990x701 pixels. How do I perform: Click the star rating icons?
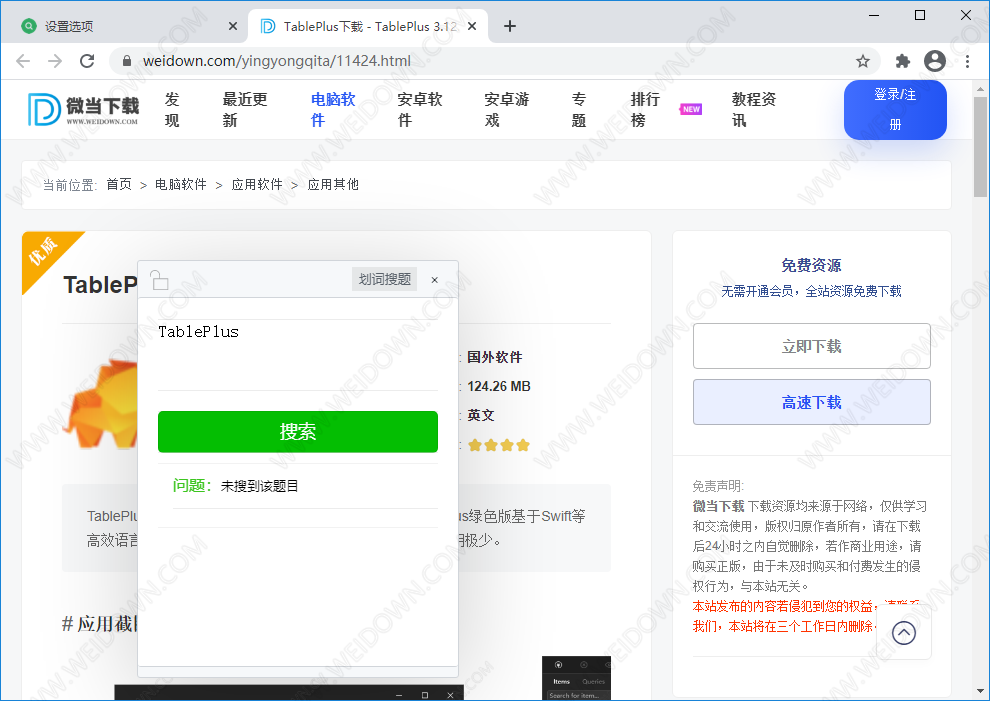[499, 445]
